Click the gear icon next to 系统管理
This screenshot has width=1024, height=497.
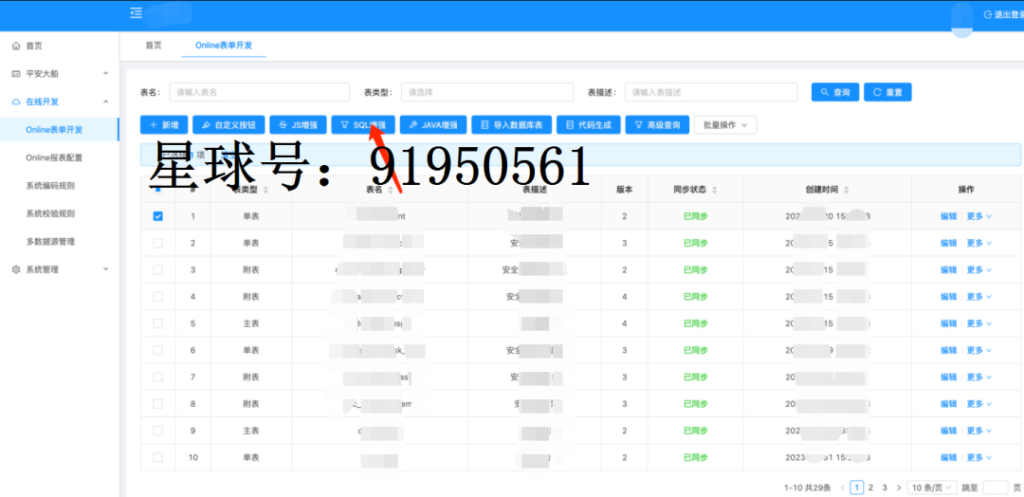16,269
